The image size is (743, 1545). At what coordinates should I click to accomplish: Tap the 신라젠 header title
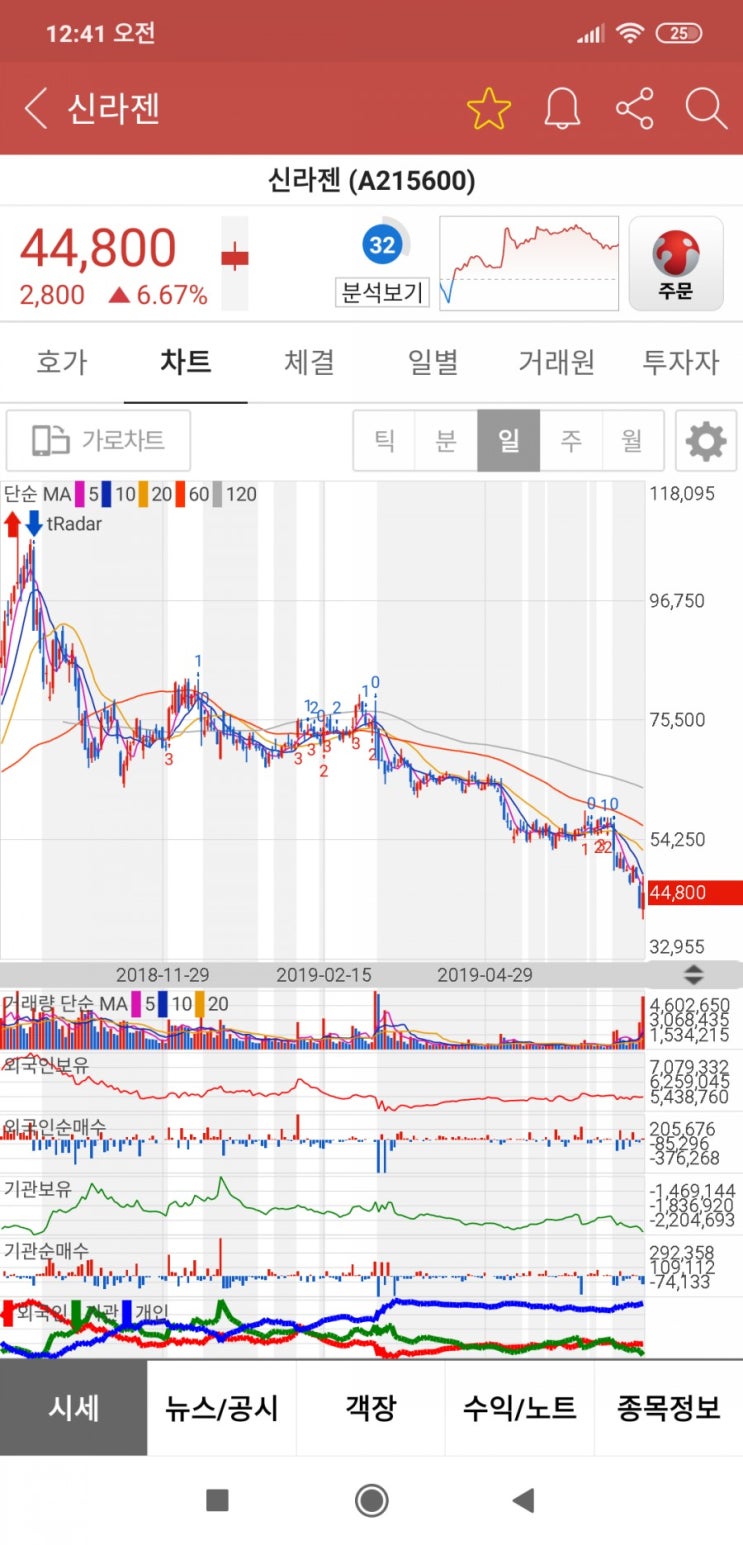pyautogui.click(x=113, y=108)
